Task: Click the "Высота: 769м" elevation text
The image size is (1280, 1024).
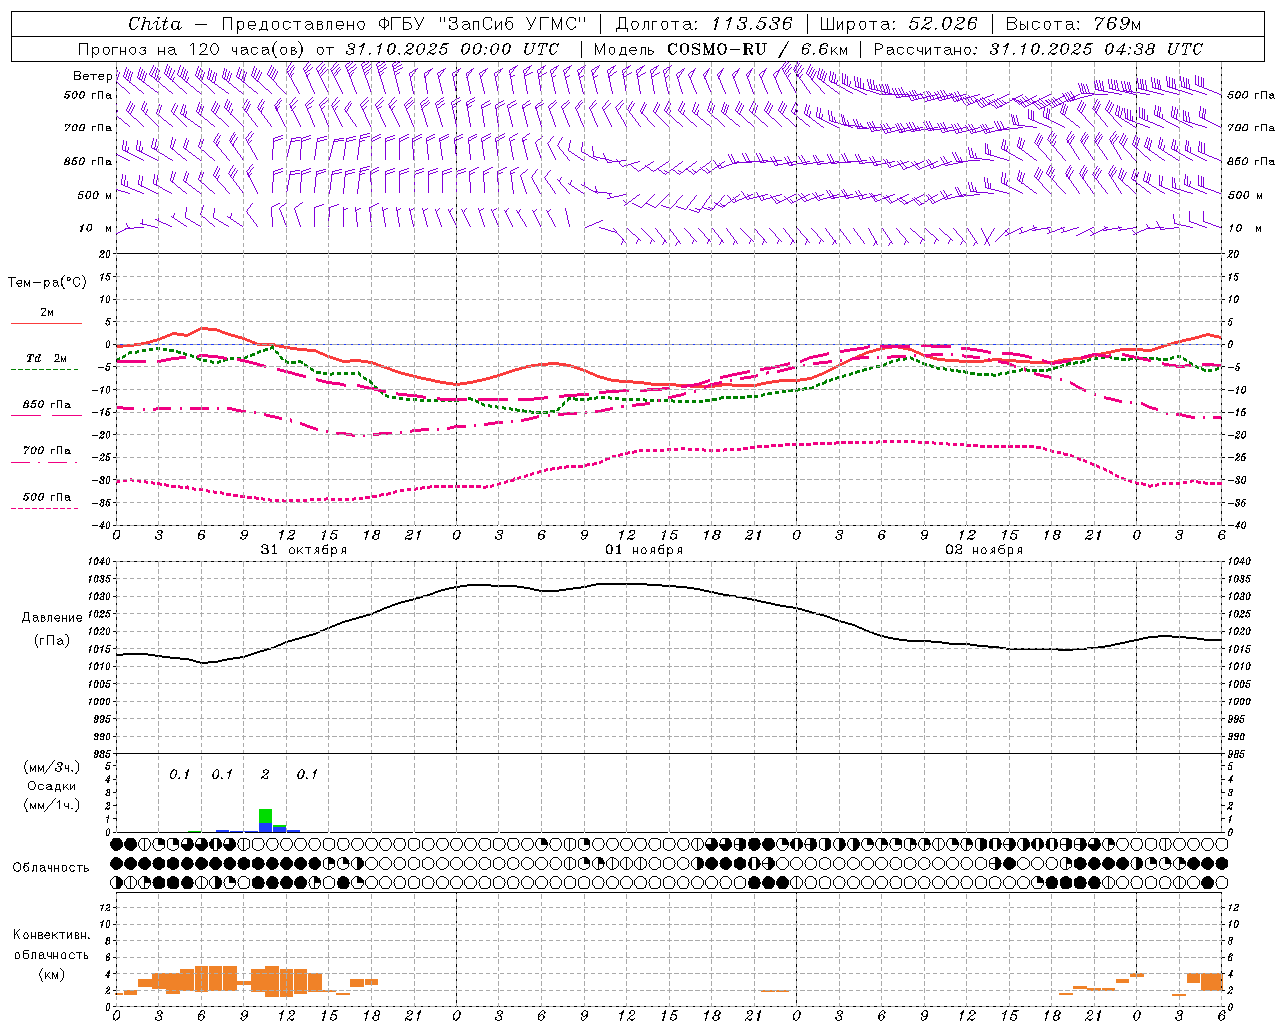Action: point(1073,23)
